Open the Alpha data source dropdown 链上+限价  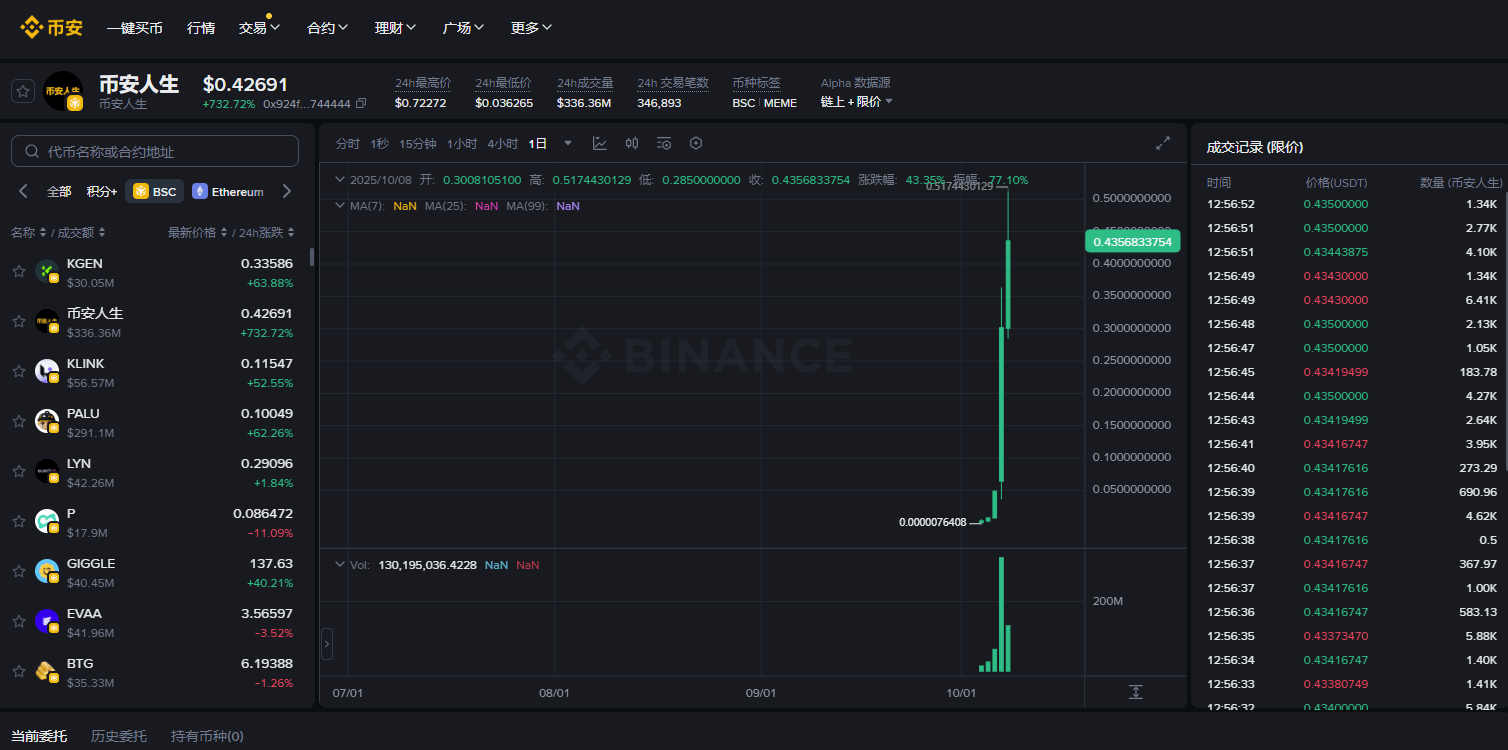click(x=856, y=102)
